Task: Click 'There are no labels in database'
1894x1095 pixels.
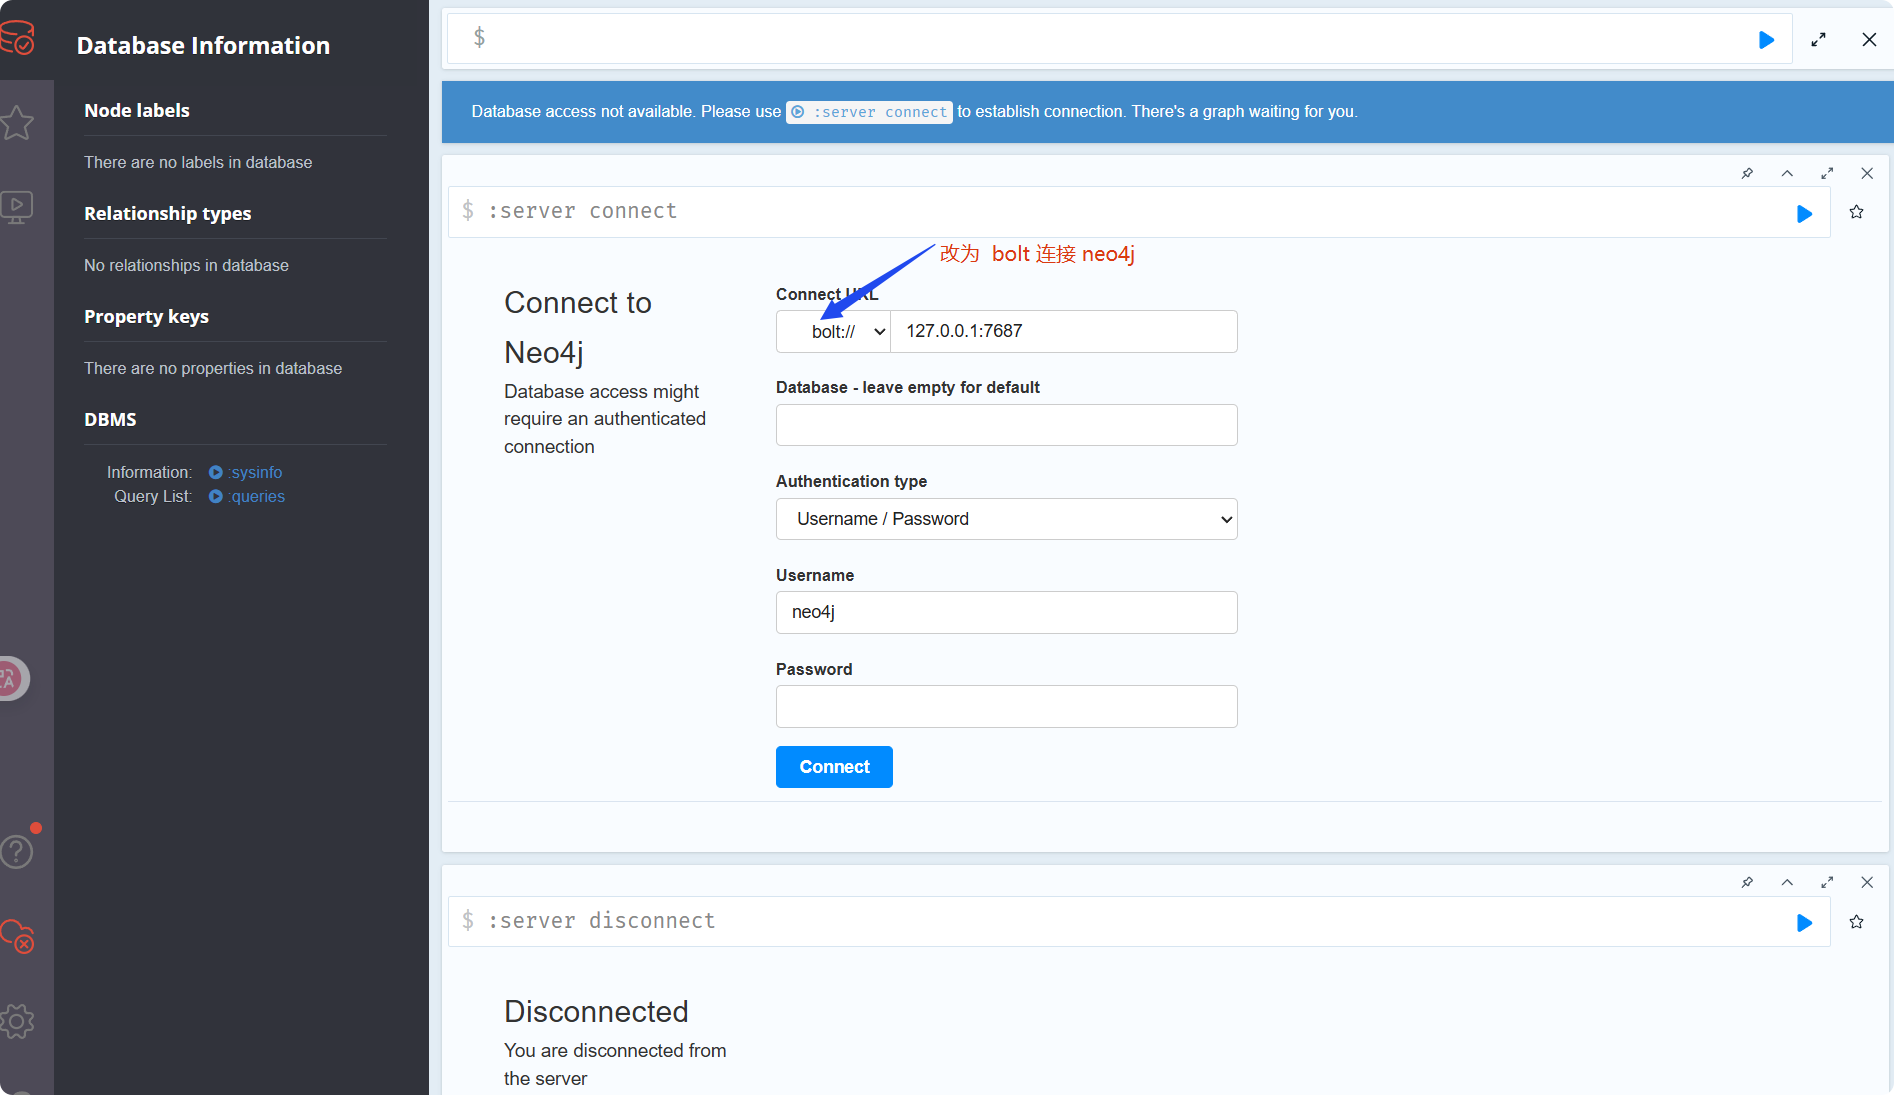Action: tap(198, 162)
